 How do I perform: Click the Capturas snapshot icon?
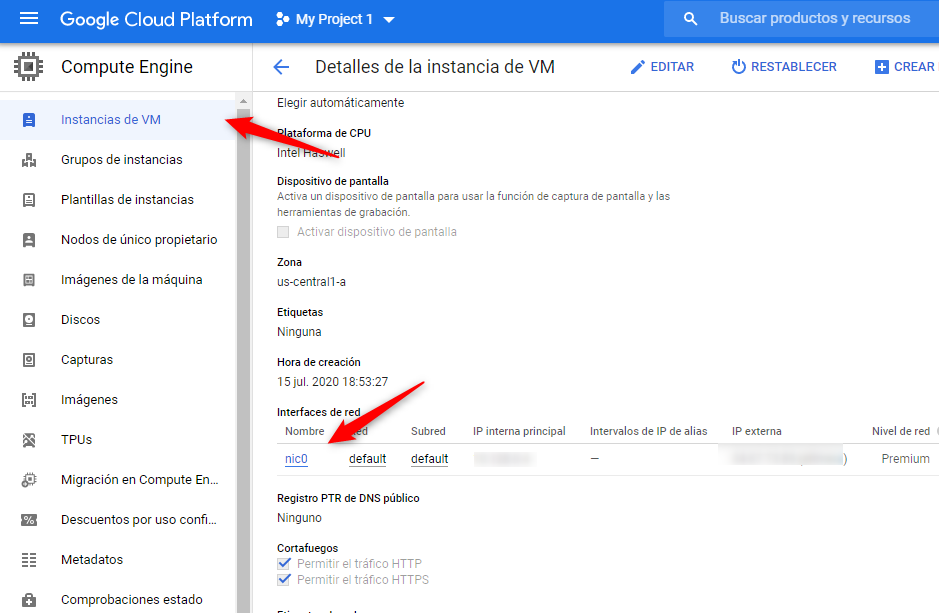pos(29,360)
